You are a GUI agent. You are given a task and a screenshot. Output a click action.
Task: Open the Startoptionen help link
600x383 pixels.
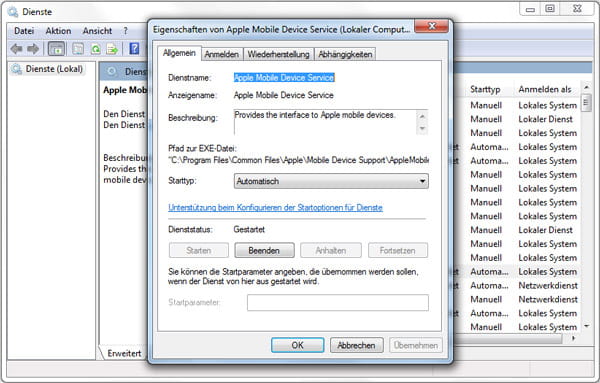[x=275, y=207]
